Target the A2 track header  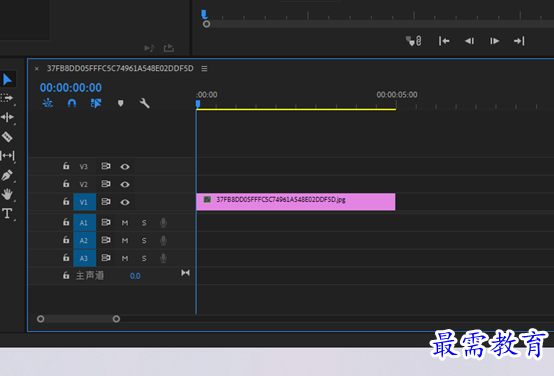(x=84, y=241)
